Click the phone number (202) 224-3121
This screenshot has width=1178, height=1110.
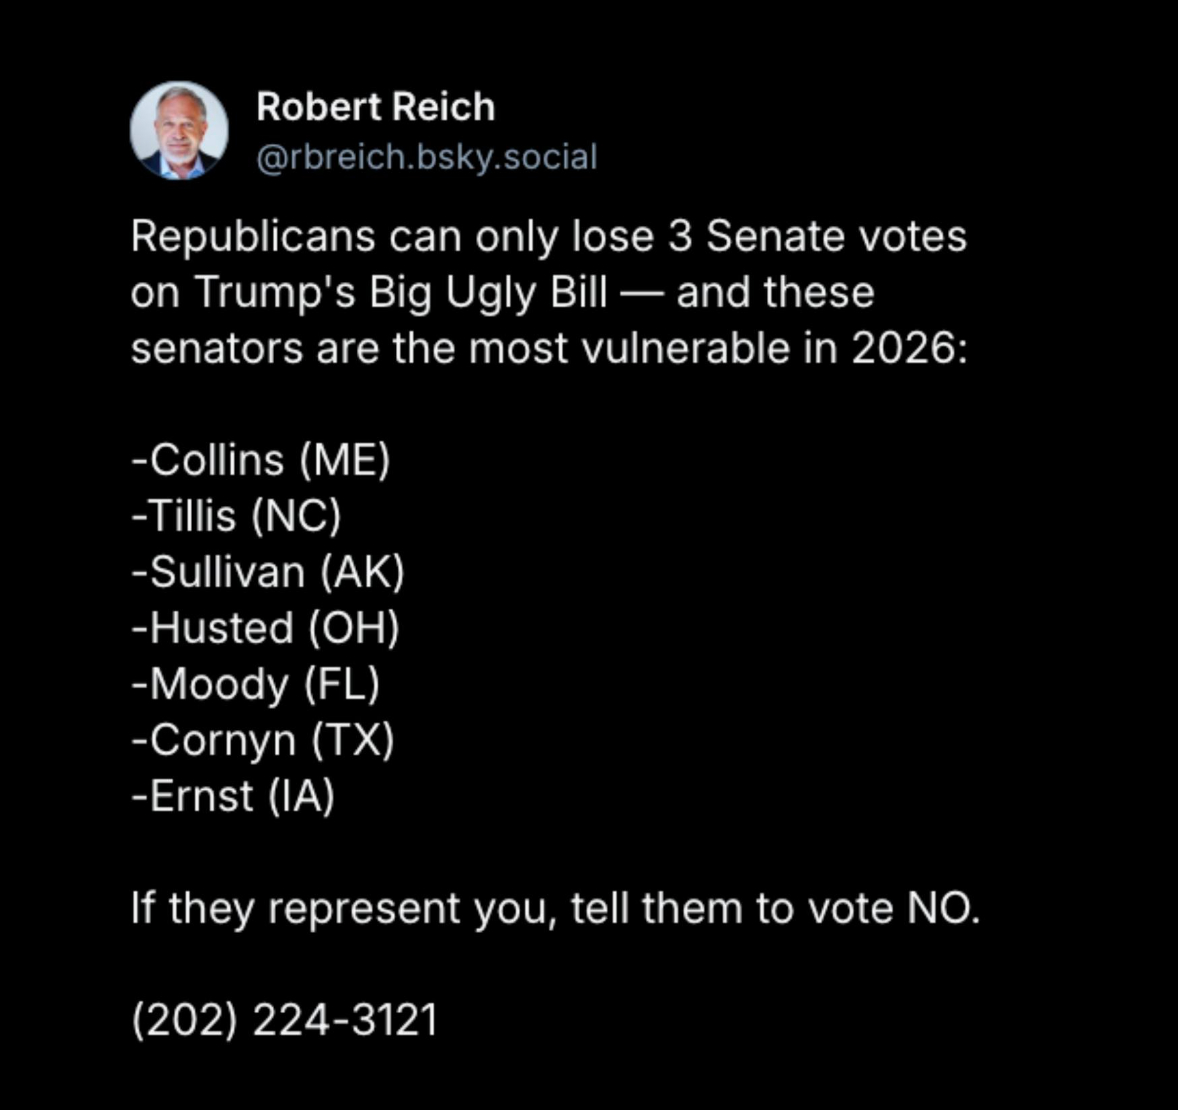coord(284,1020)
